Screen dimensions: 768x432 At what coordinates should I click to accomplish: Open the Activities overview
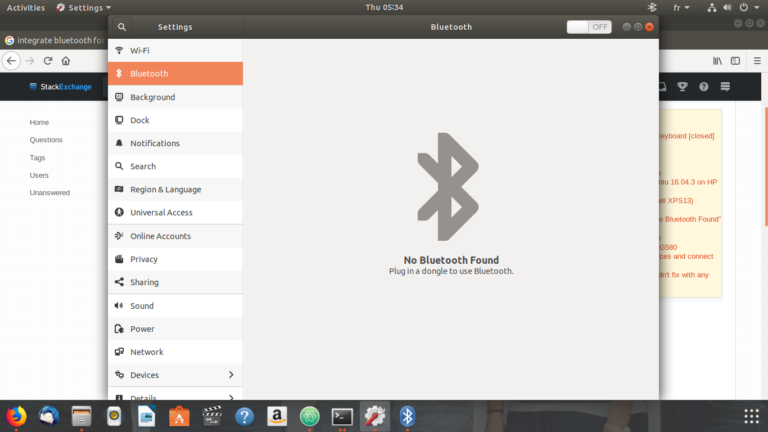tap(25, 7)
